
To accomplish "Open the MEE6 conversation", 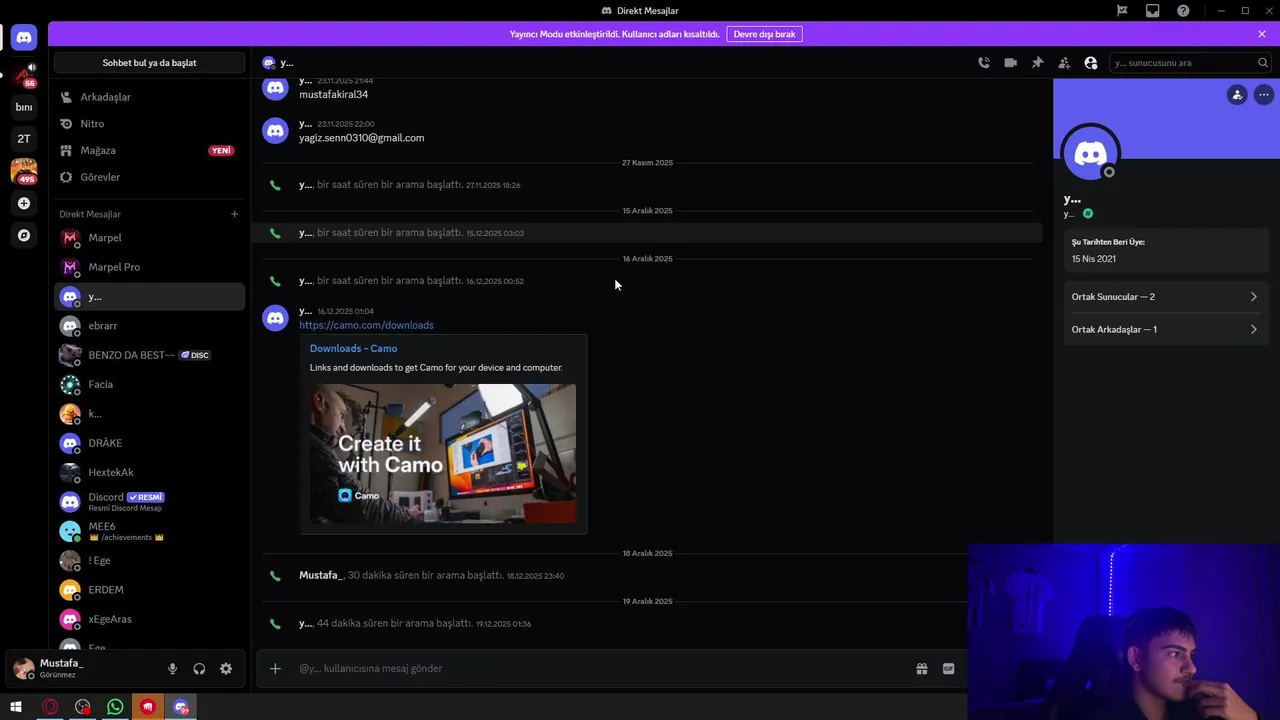I will pos(149,531).
